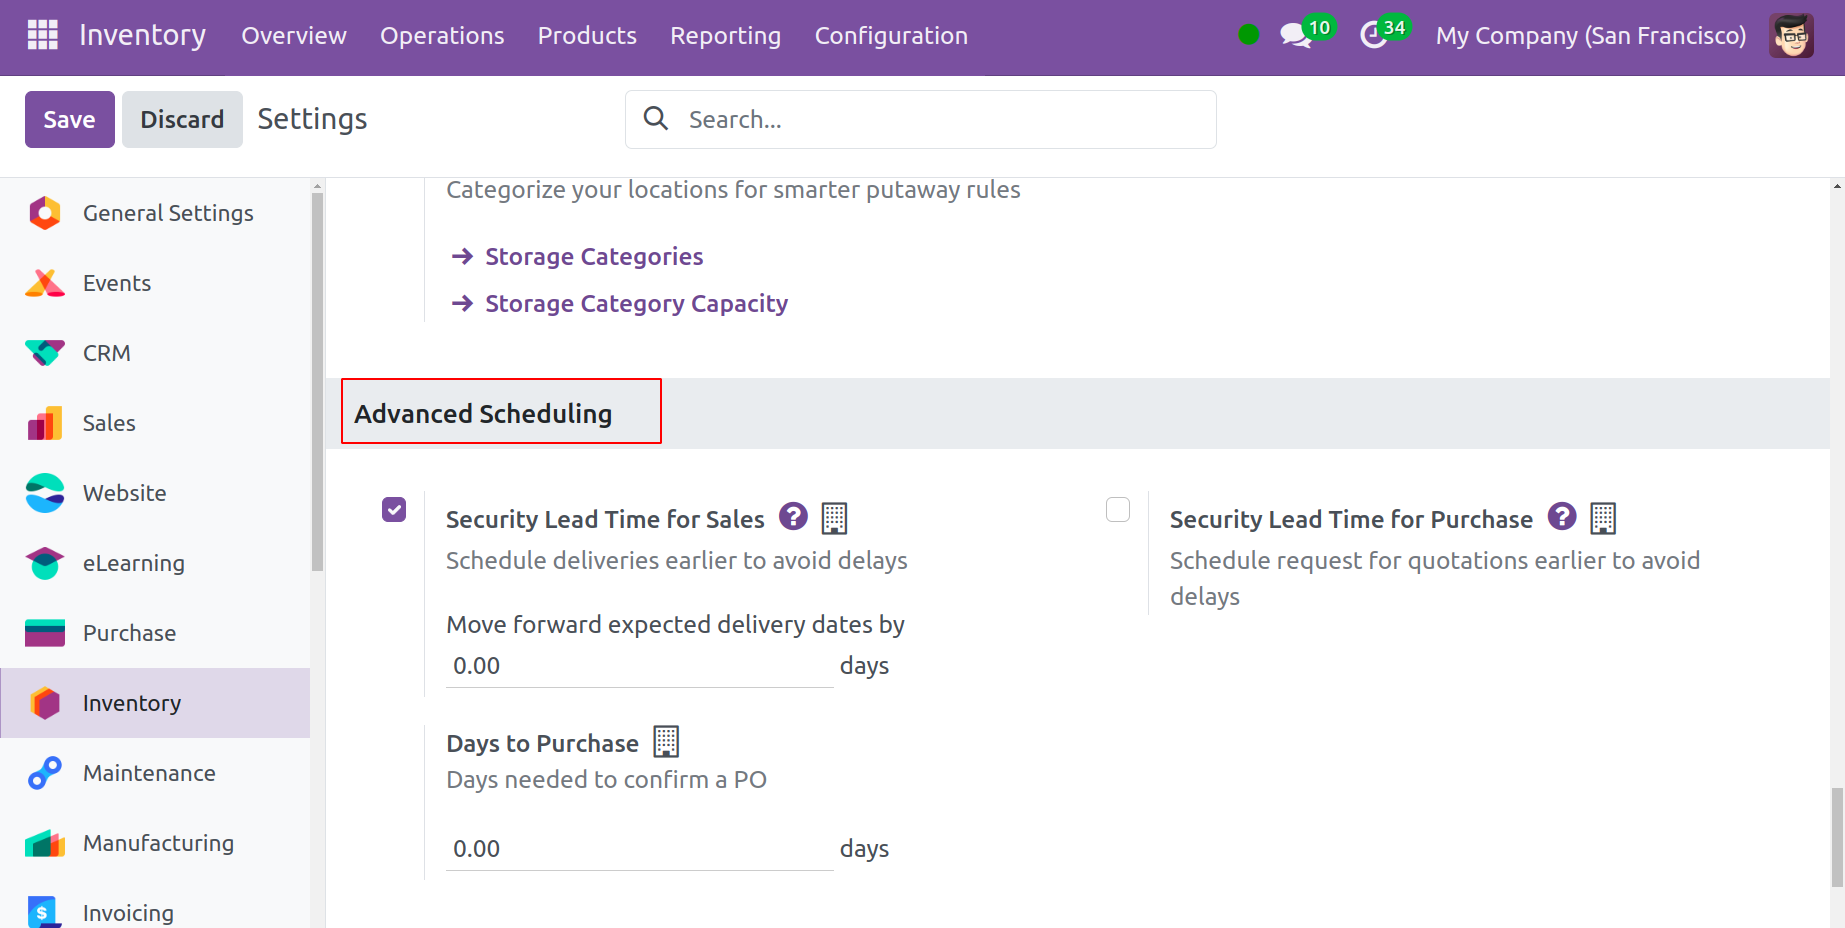Viewport: 1845px width, 928px height.
Task: Click the Save button
Action: (69, 119)
